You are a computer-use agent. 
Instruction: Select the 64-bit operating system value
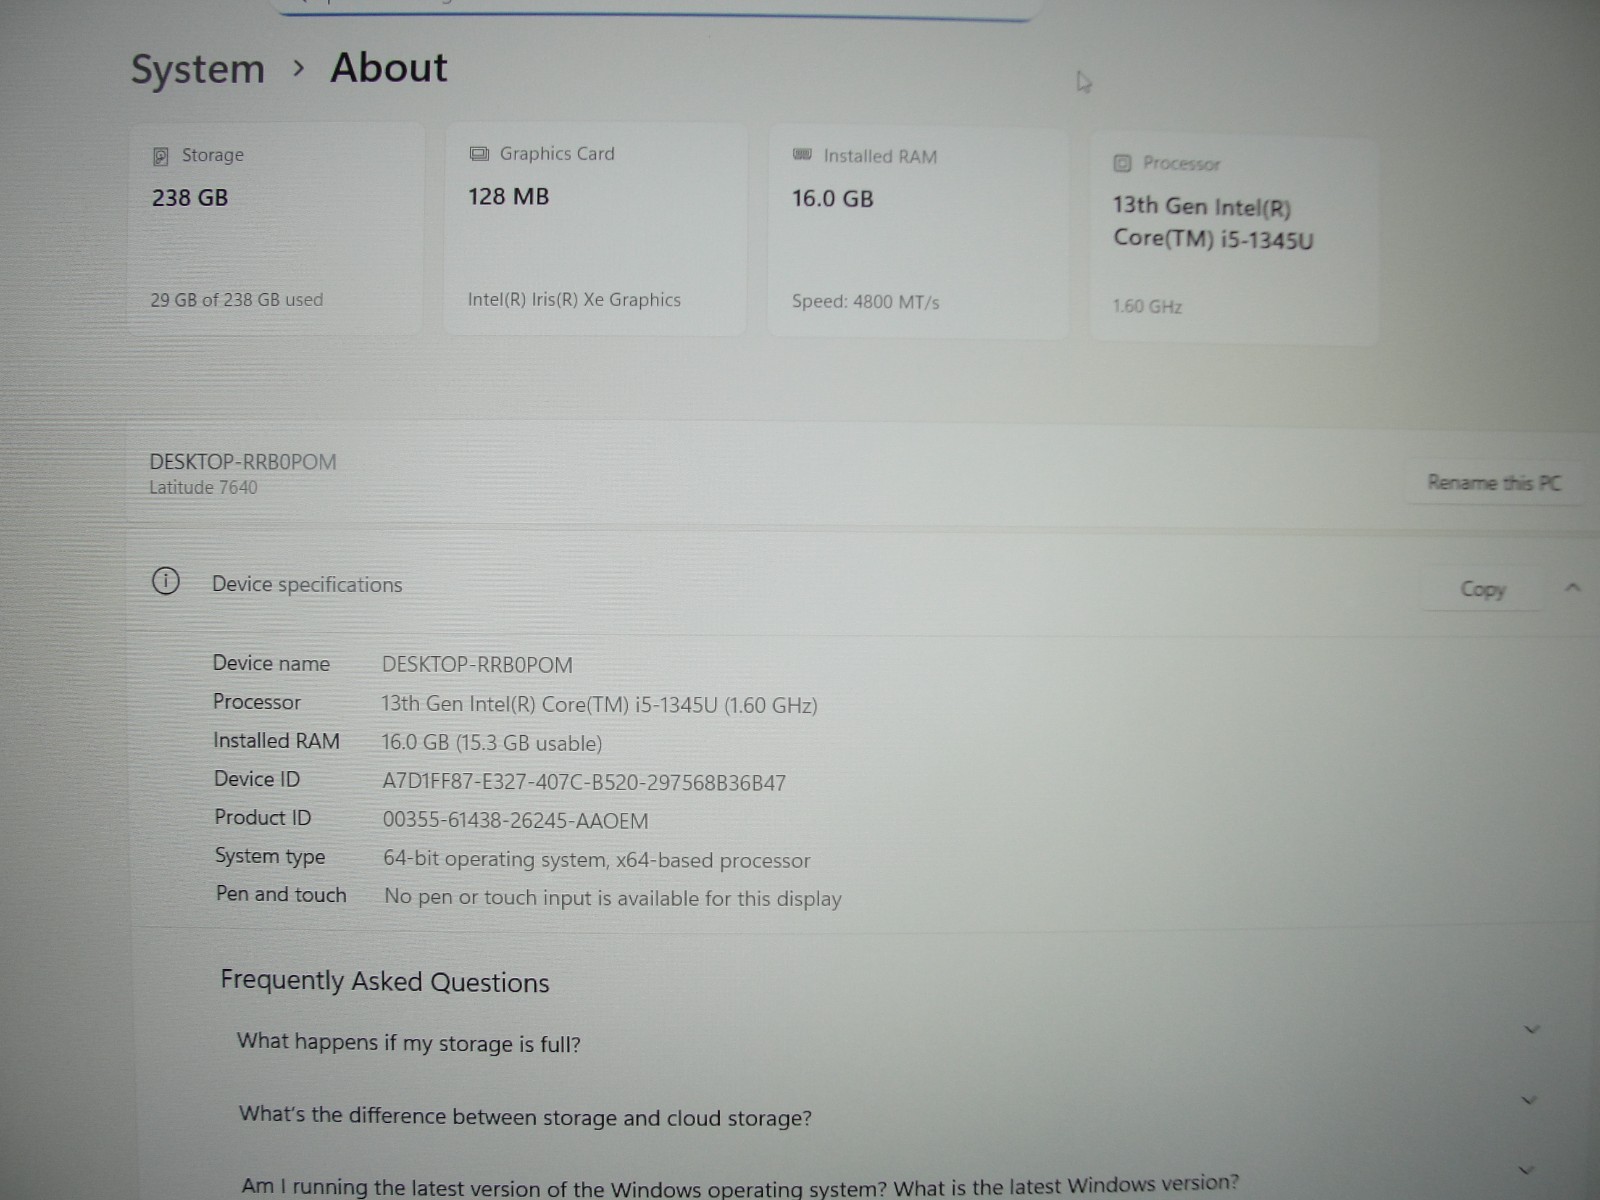[596, 860]
